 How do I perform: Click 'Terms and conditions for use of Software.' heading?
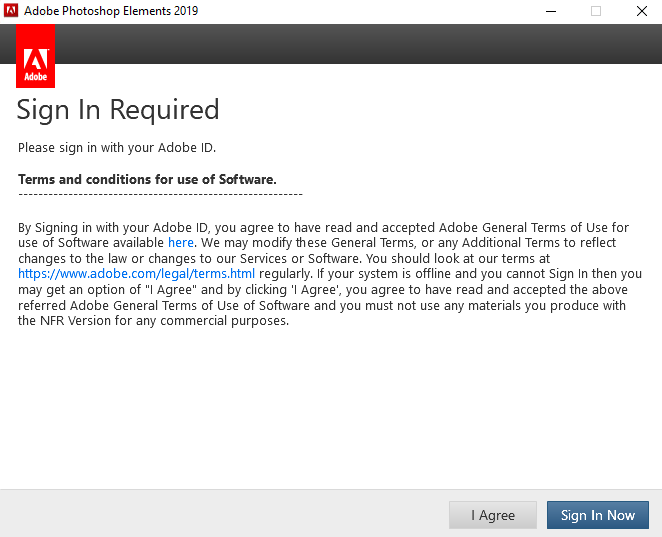point(147,179)
